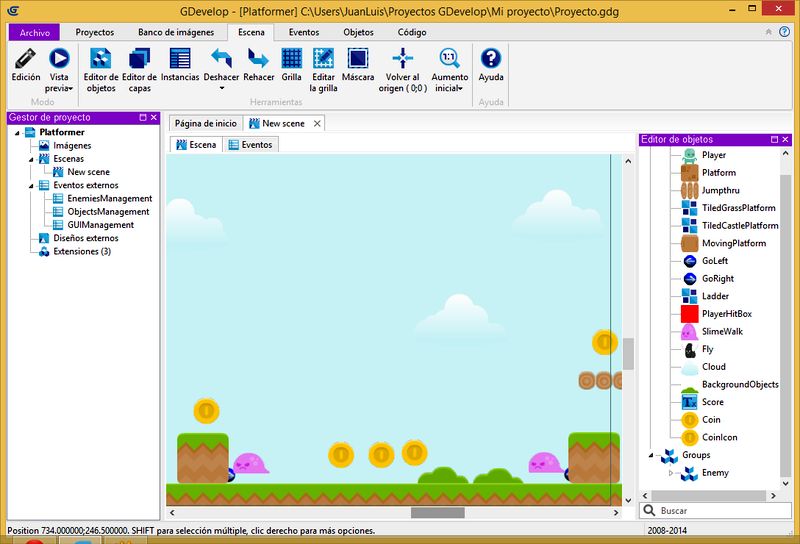
Task: Select the SlimeWalk object
Action: 722,332
